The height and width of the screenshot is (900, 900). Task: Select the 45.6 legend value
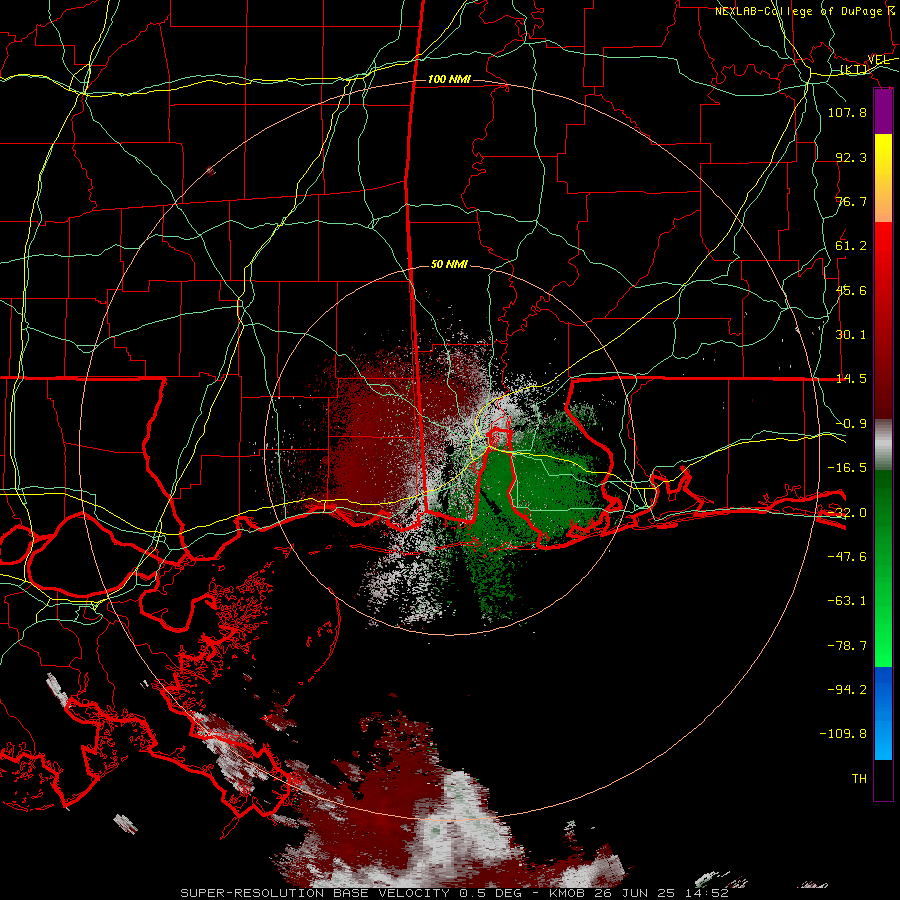click(x=851, y=290)
